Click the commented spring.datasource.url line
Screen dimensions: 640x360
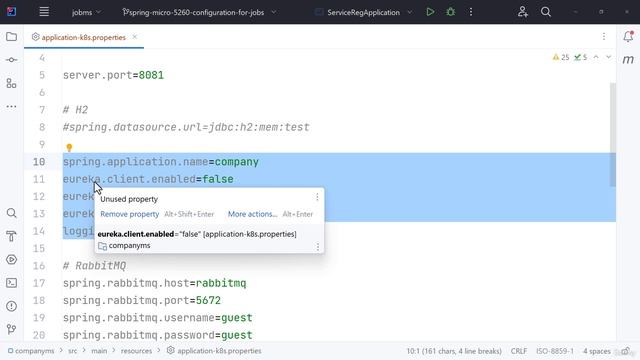coord(186,127)
